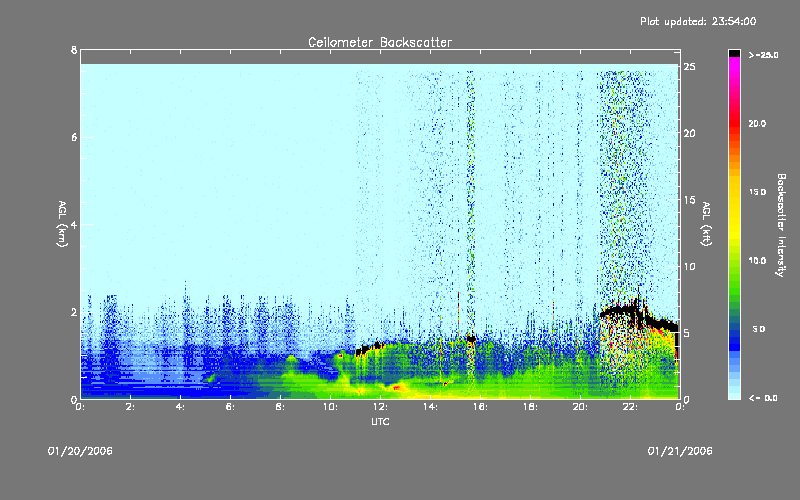
Task: Click the "8:" UTC hour tick label
Action: tap(280, 407)
